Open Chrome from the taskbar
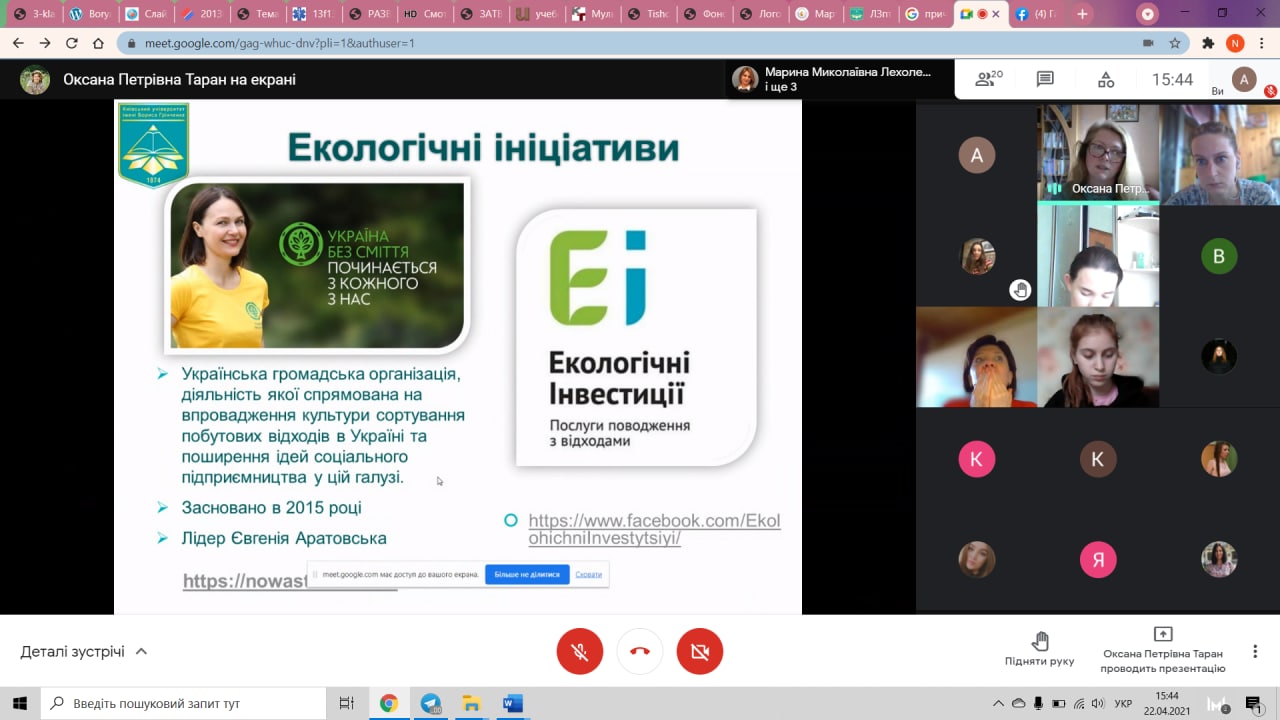Screen dimensions: 1280x720 point(389,703)
